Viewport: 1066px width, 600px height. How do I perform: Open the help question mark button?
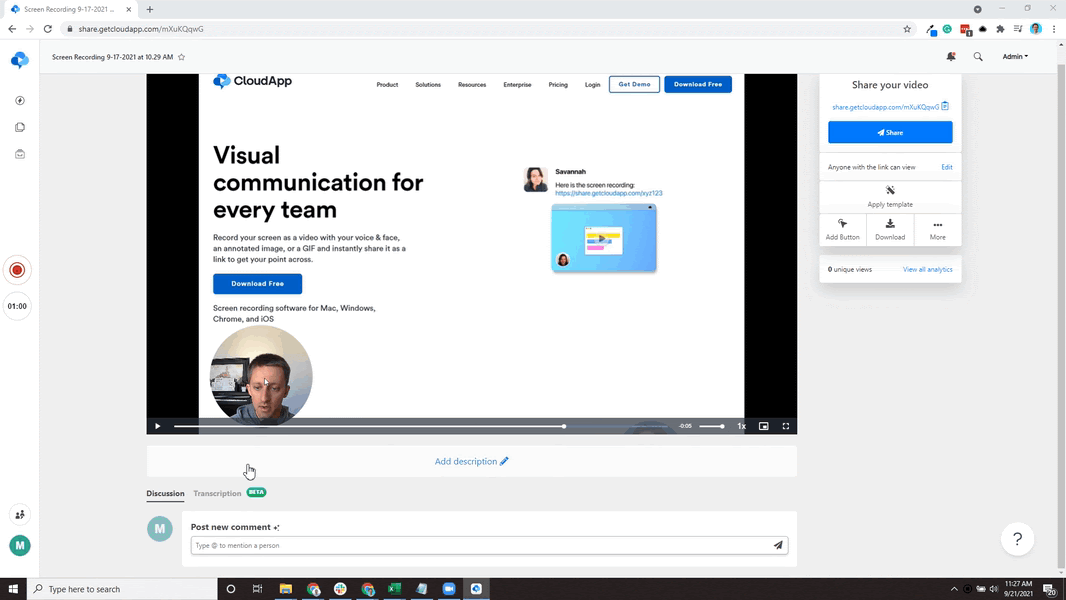tap(1017, 539)
